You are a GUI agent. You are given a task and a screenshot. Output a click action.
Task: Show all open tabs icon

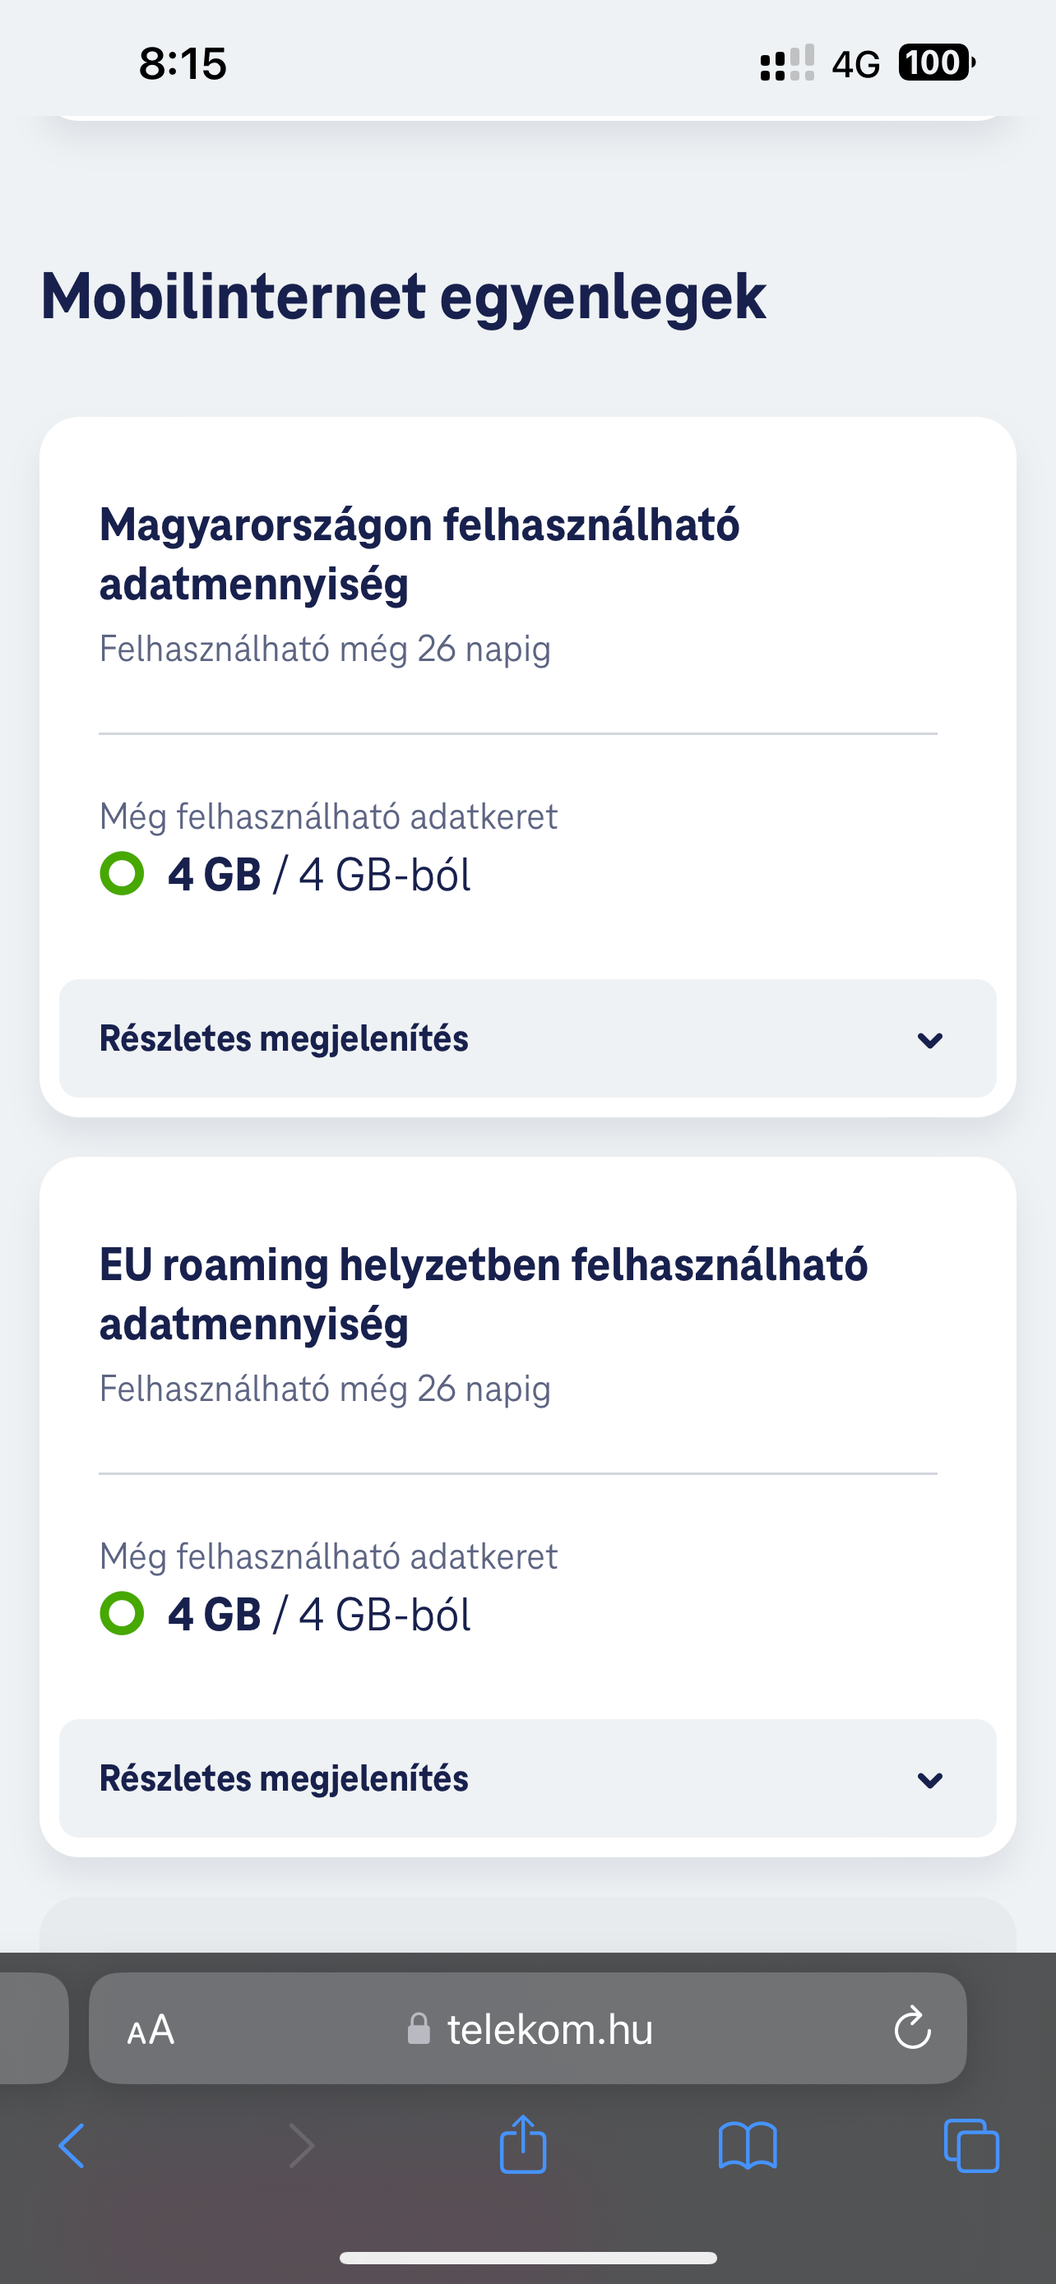971,2146
